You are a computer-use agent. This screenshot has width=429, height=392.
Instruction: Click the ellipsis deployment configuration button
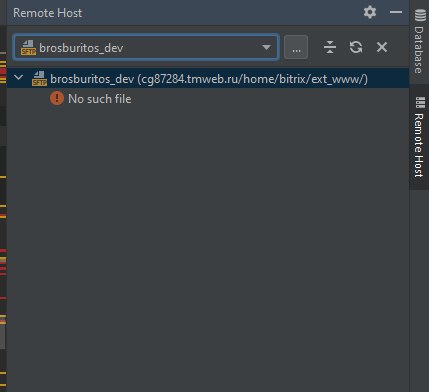click(x=296, y=47)
